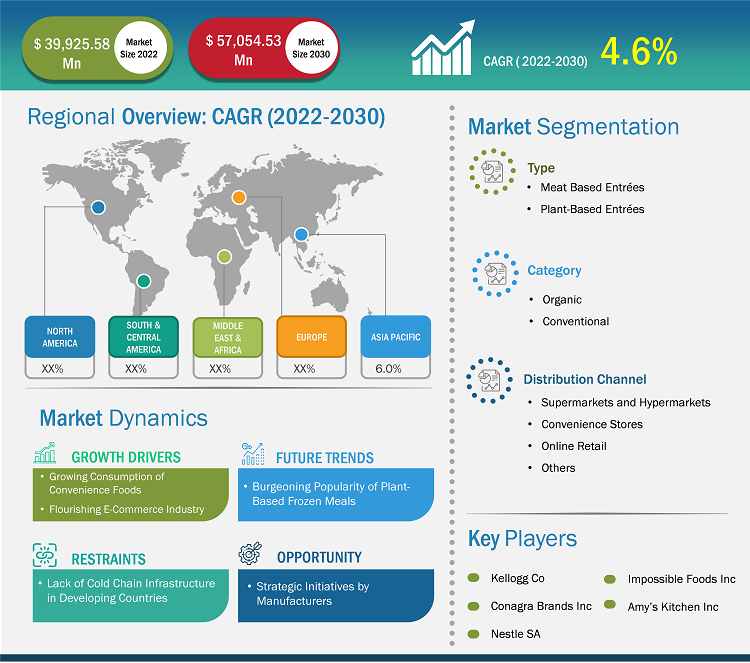Image resolution: width=750 pixels, height=663 pixels.
Task: Click the Conventional bullet item
Action: 575,321
